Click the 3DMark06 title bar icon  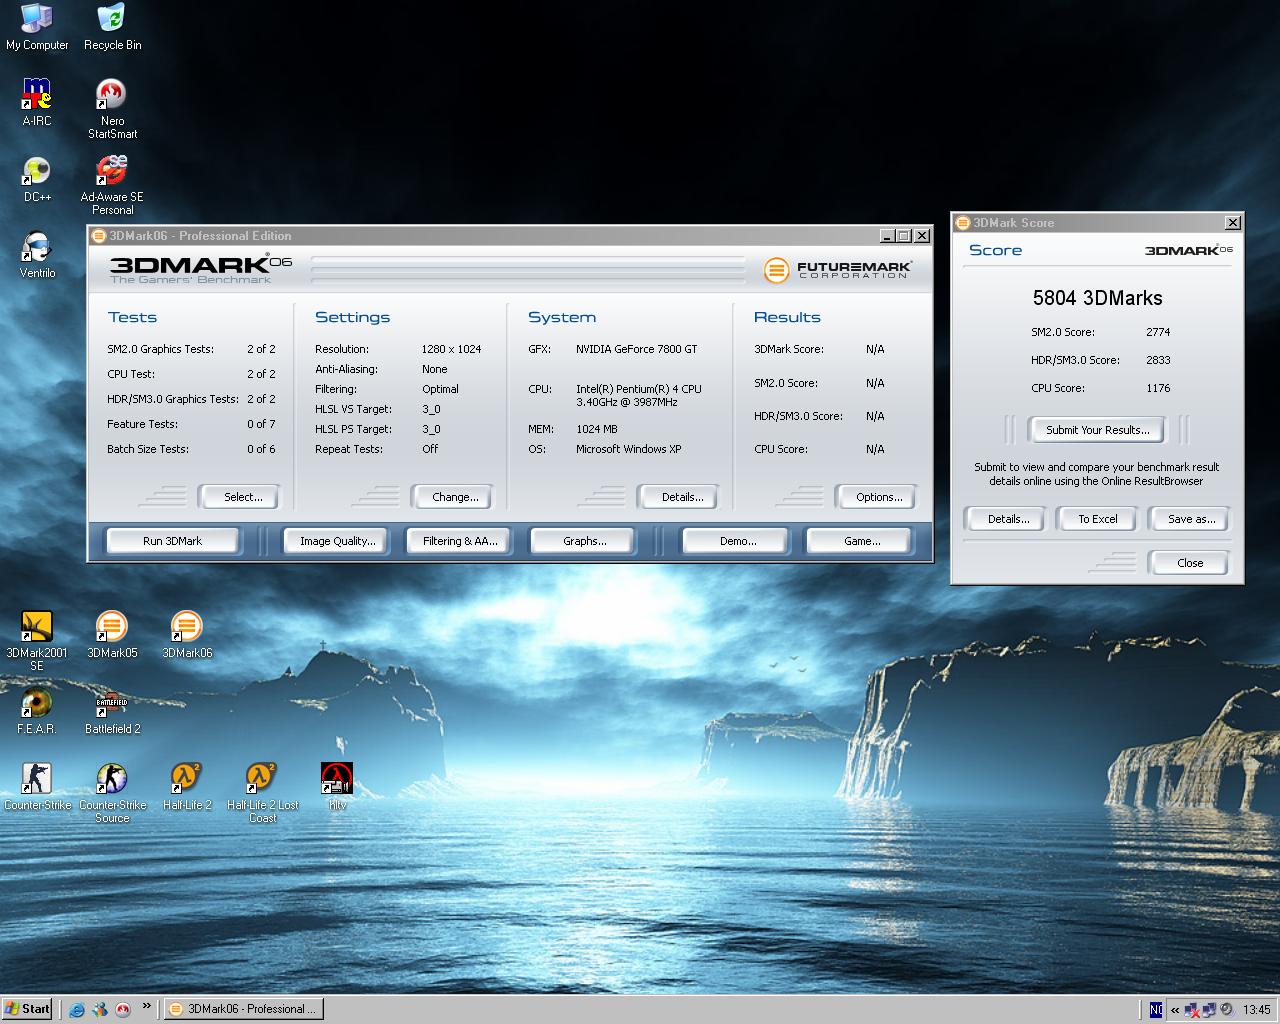[x=99, y=236]
